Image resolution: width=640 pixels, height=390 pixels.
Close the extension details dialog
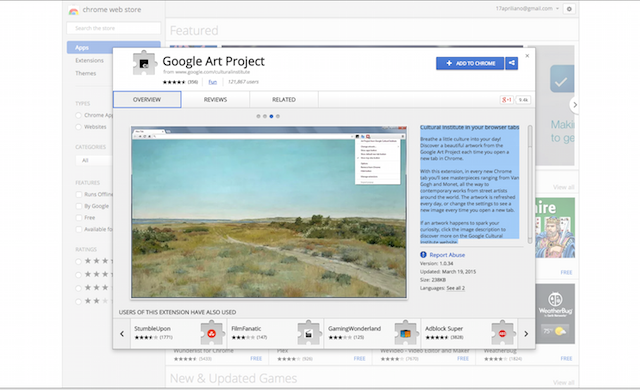[x=527, y=56]
